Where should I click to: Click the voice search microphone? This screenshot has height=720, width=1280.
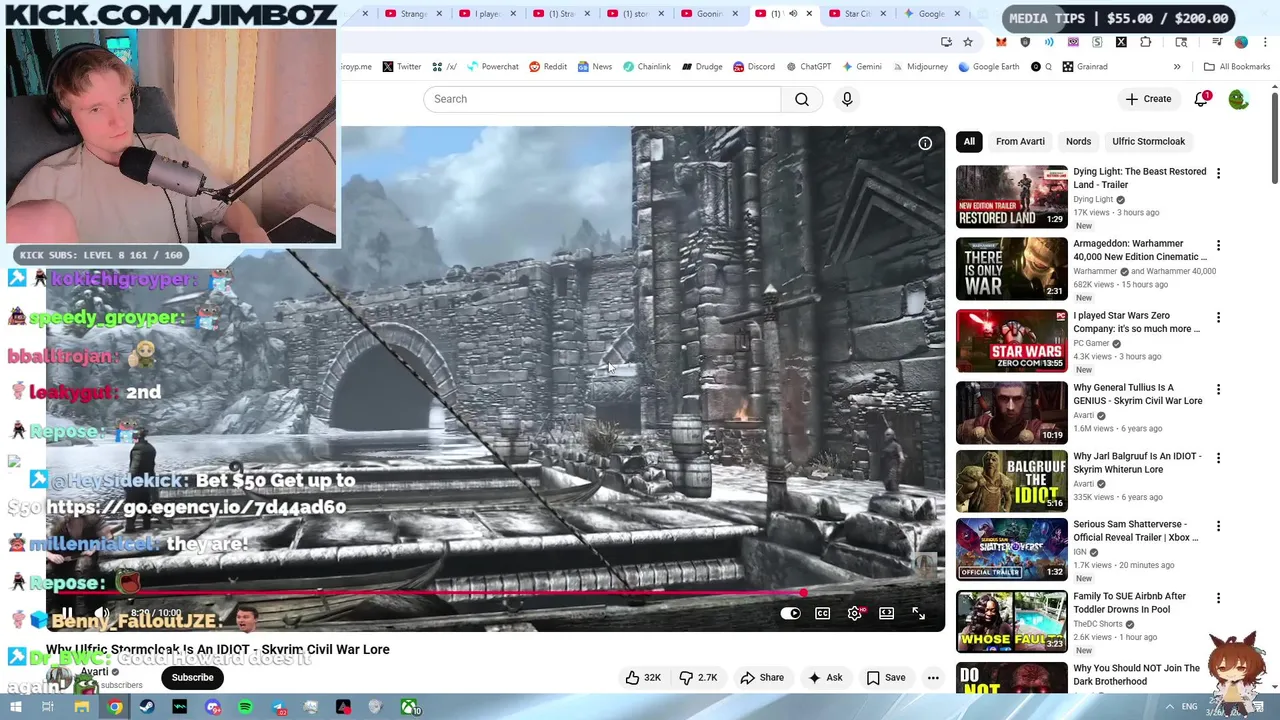(847, 99)
